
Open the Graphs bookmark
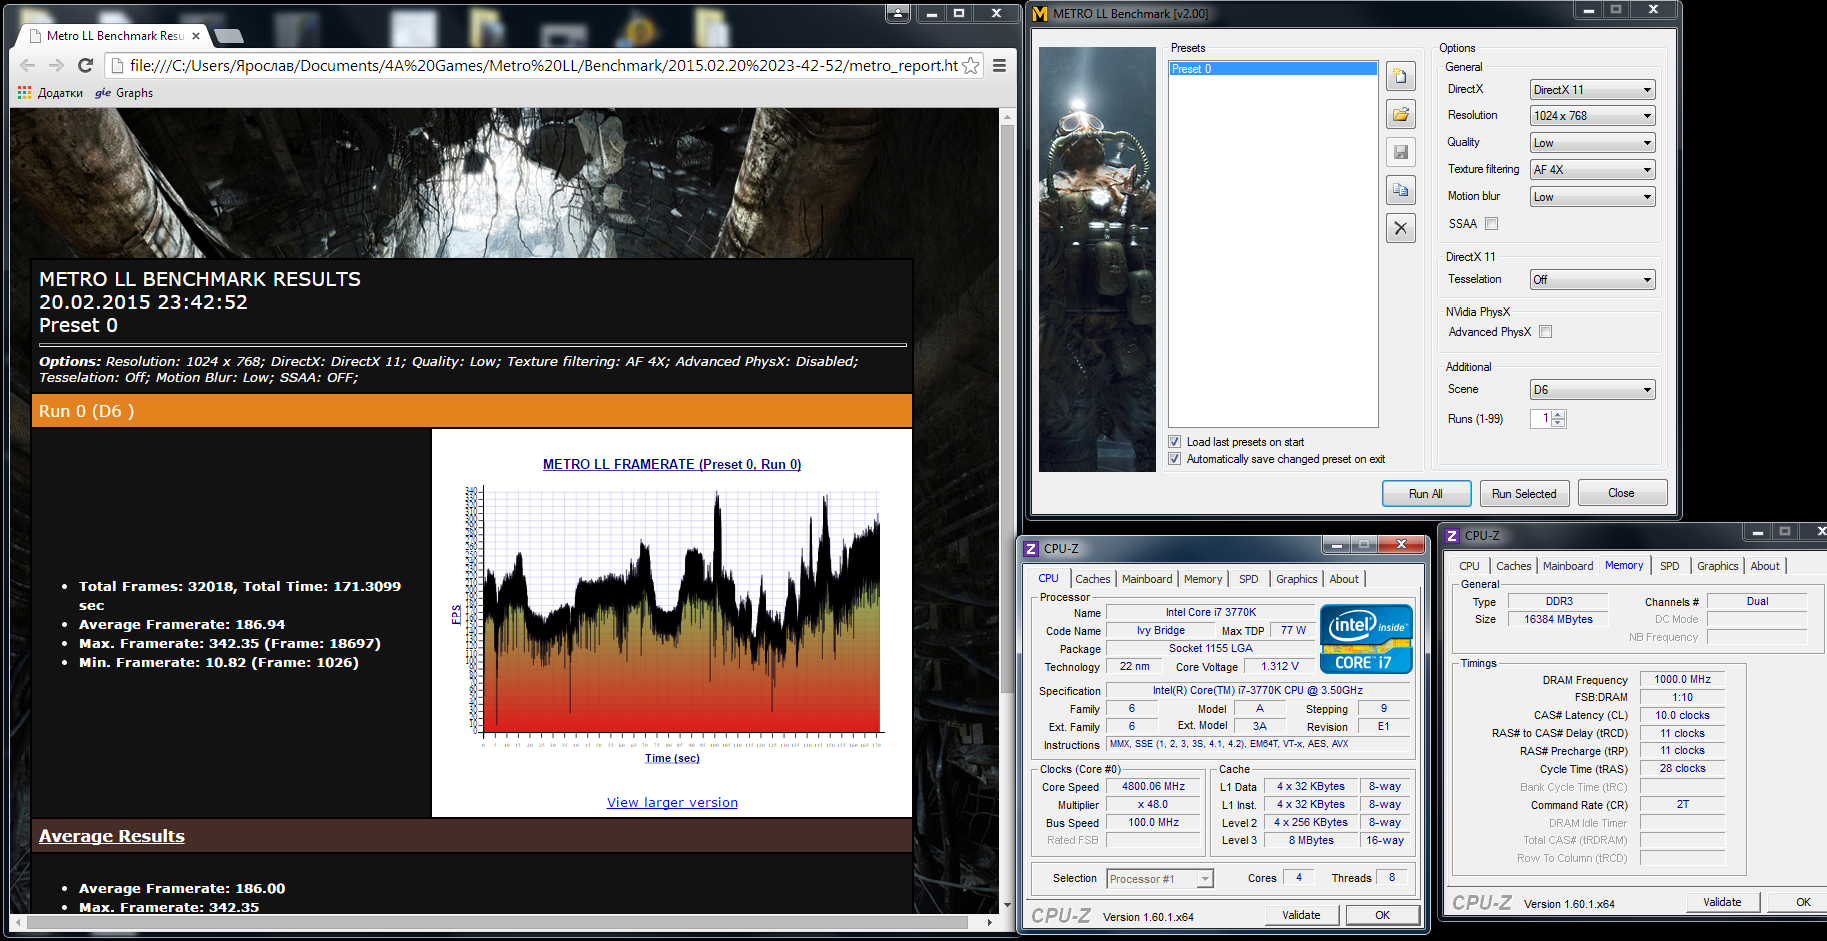(124, 93)
